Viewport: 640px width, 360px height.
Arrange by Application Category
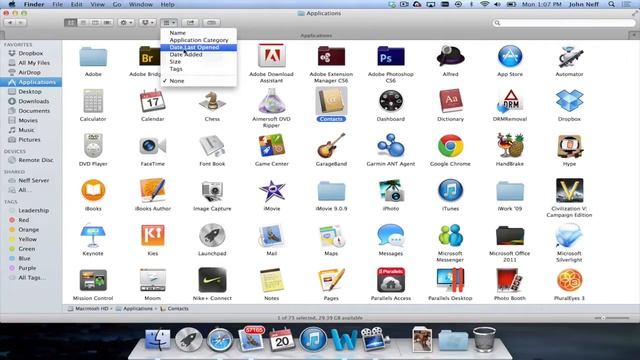tap(198, 40)
